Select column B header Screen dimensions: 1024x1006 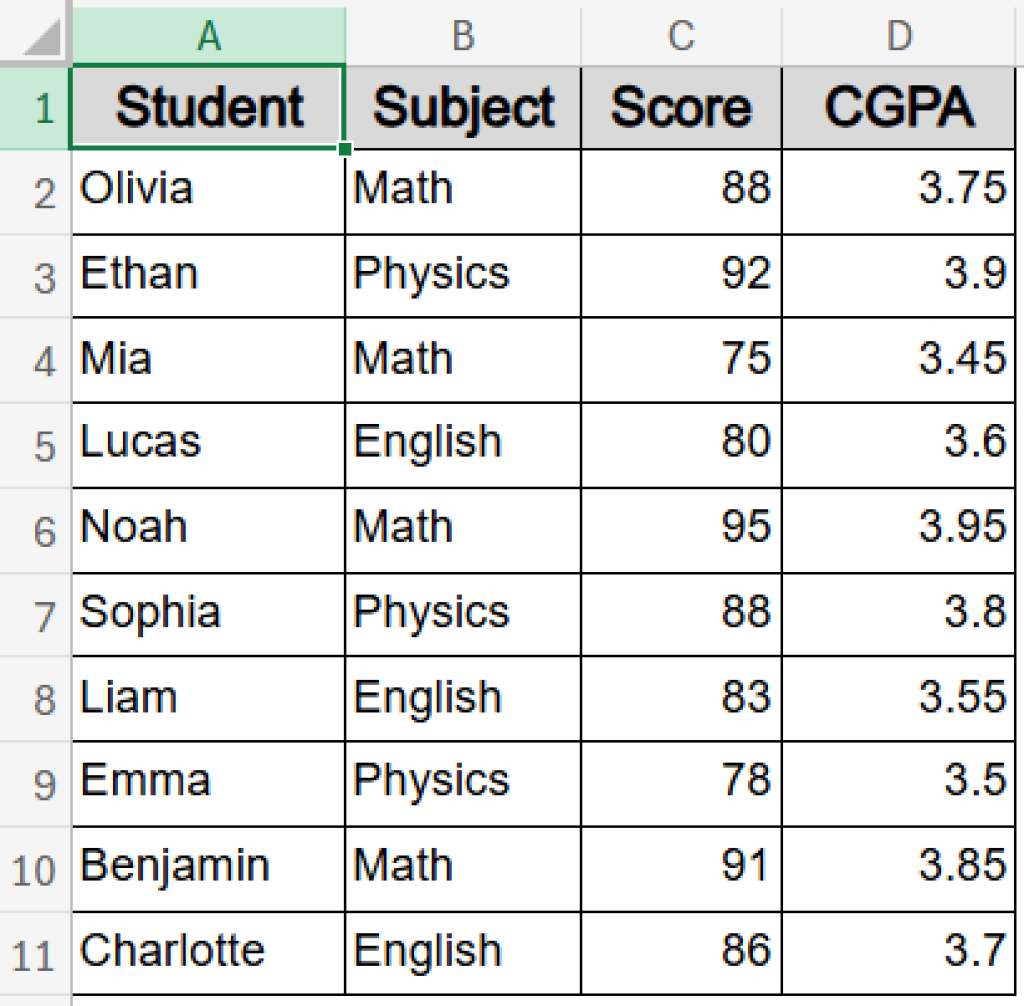point(463,35)
